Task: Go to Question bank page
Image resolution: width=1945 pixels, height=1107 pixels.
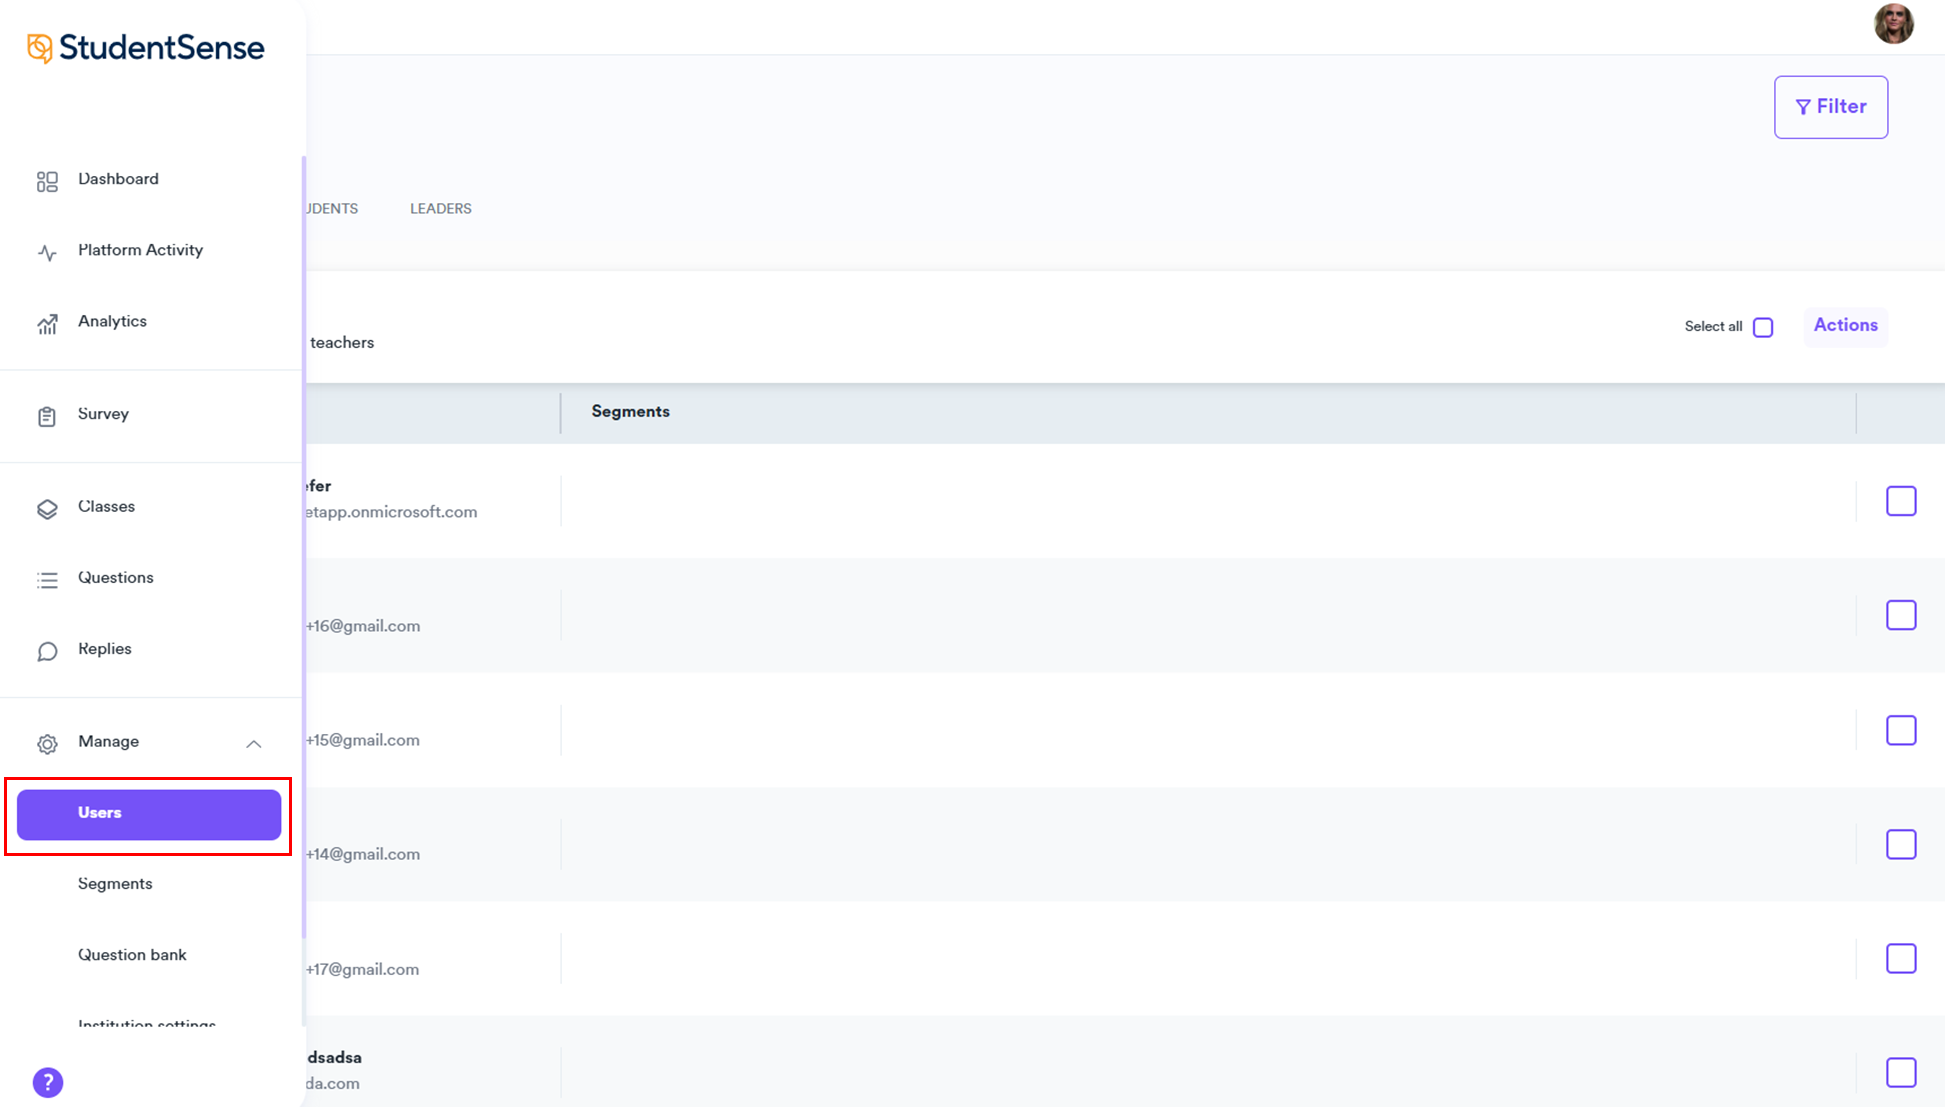Action: click(x=132, y=955)
